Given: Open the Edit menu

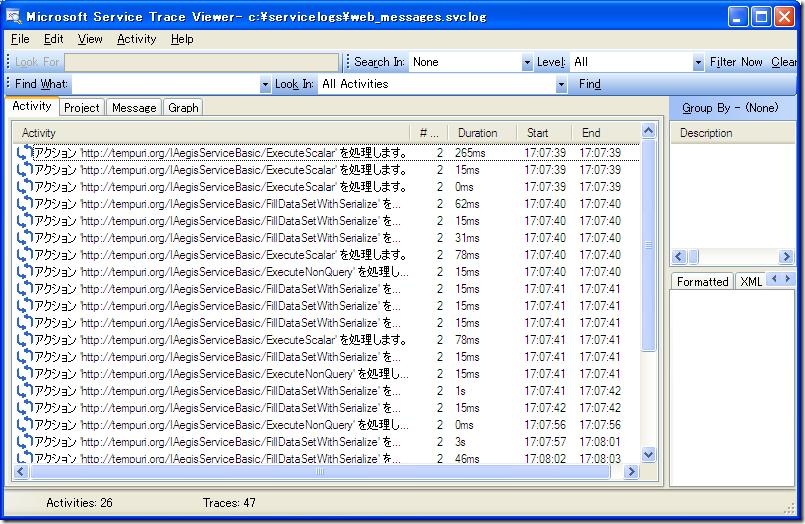Looking at the screenshot, I should [53, 39].
